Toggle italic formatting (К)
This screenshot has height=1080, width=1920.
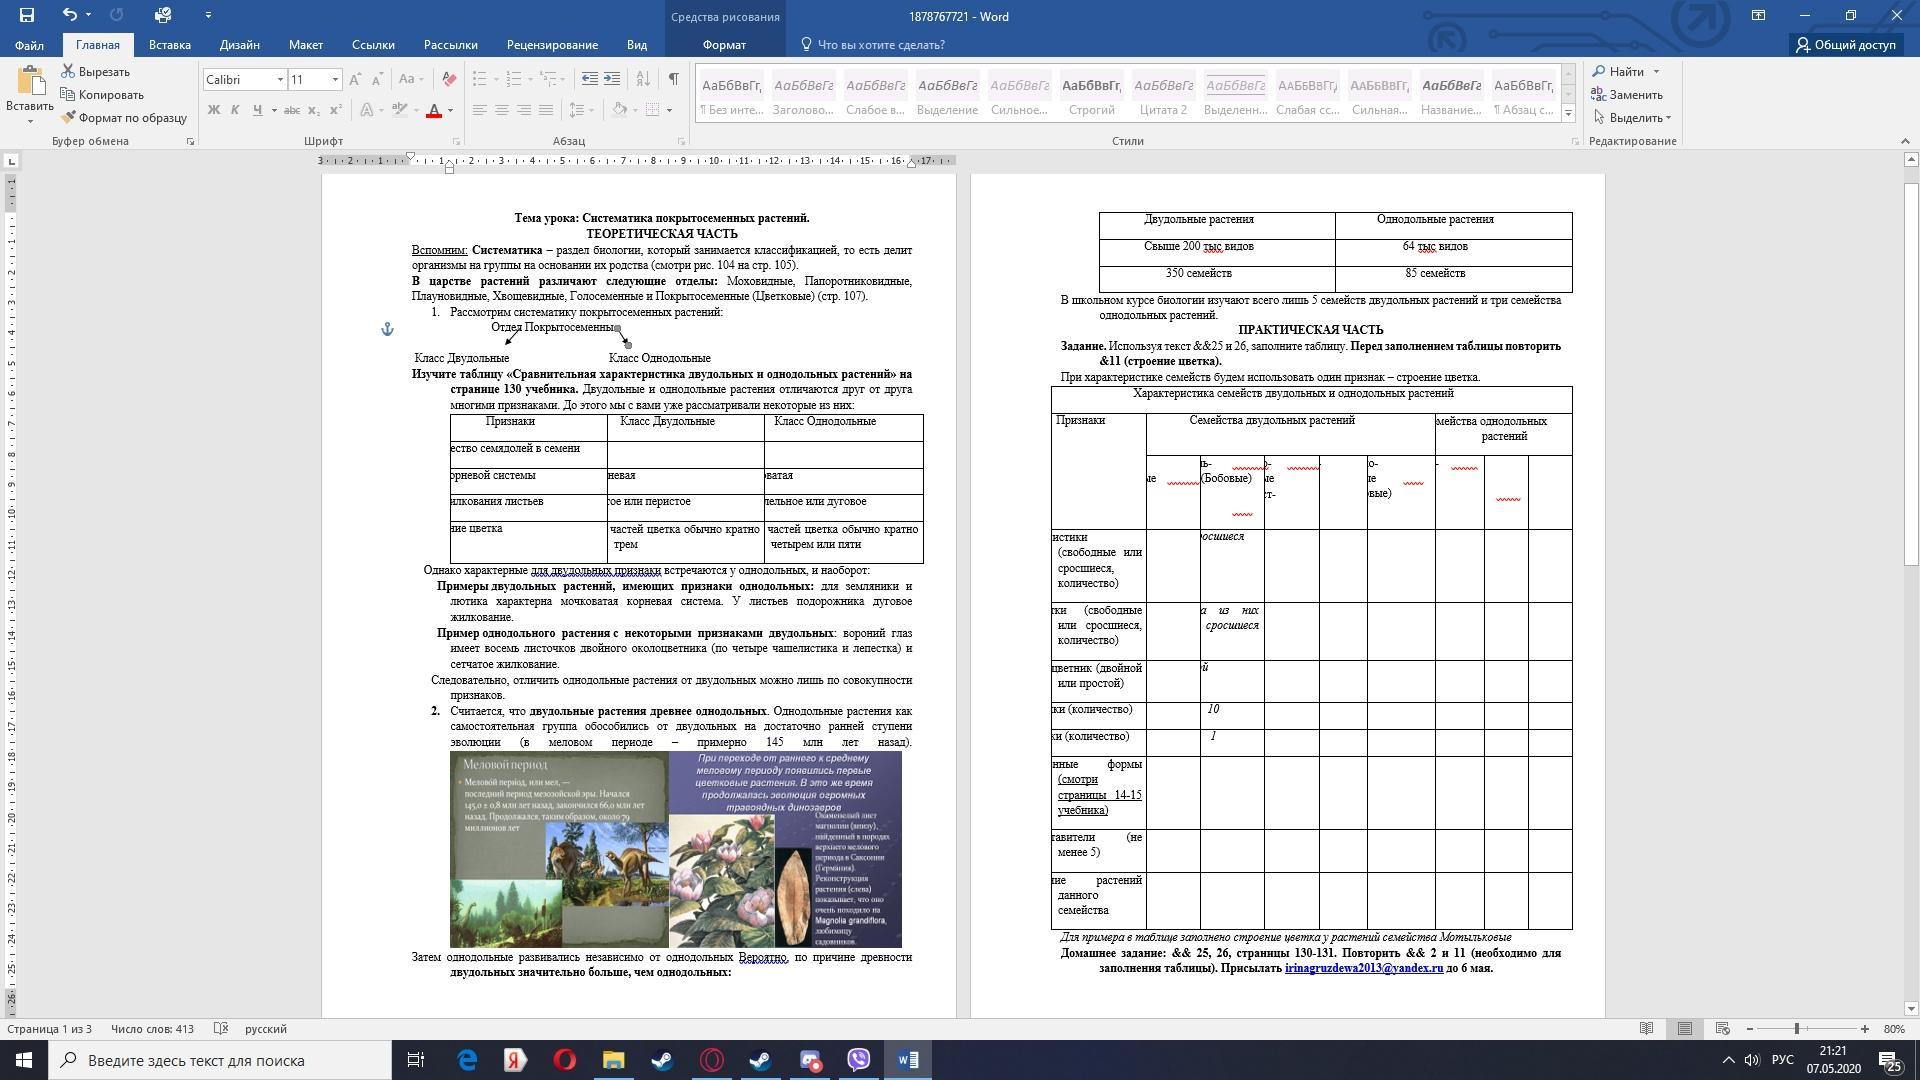[x=235, y=110]
